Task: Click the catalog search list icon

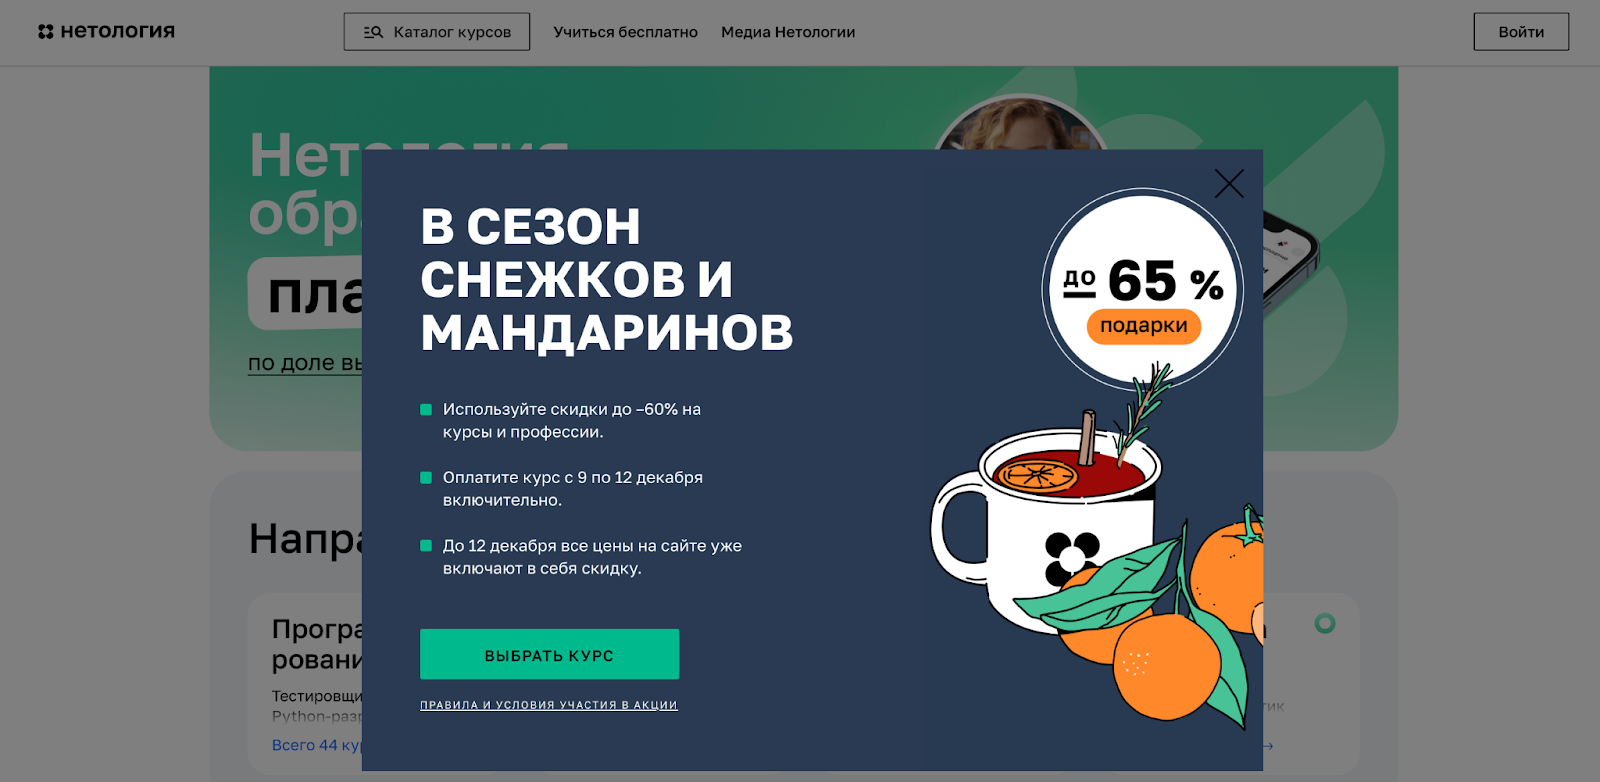Action: (373, 32)
